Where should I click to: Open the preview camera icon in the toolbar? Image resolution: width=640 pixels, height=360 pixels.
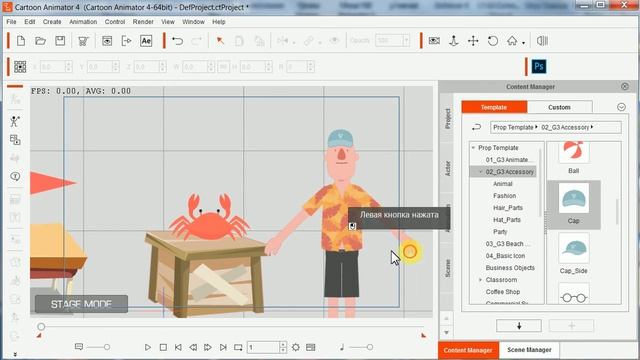point(107,41)
